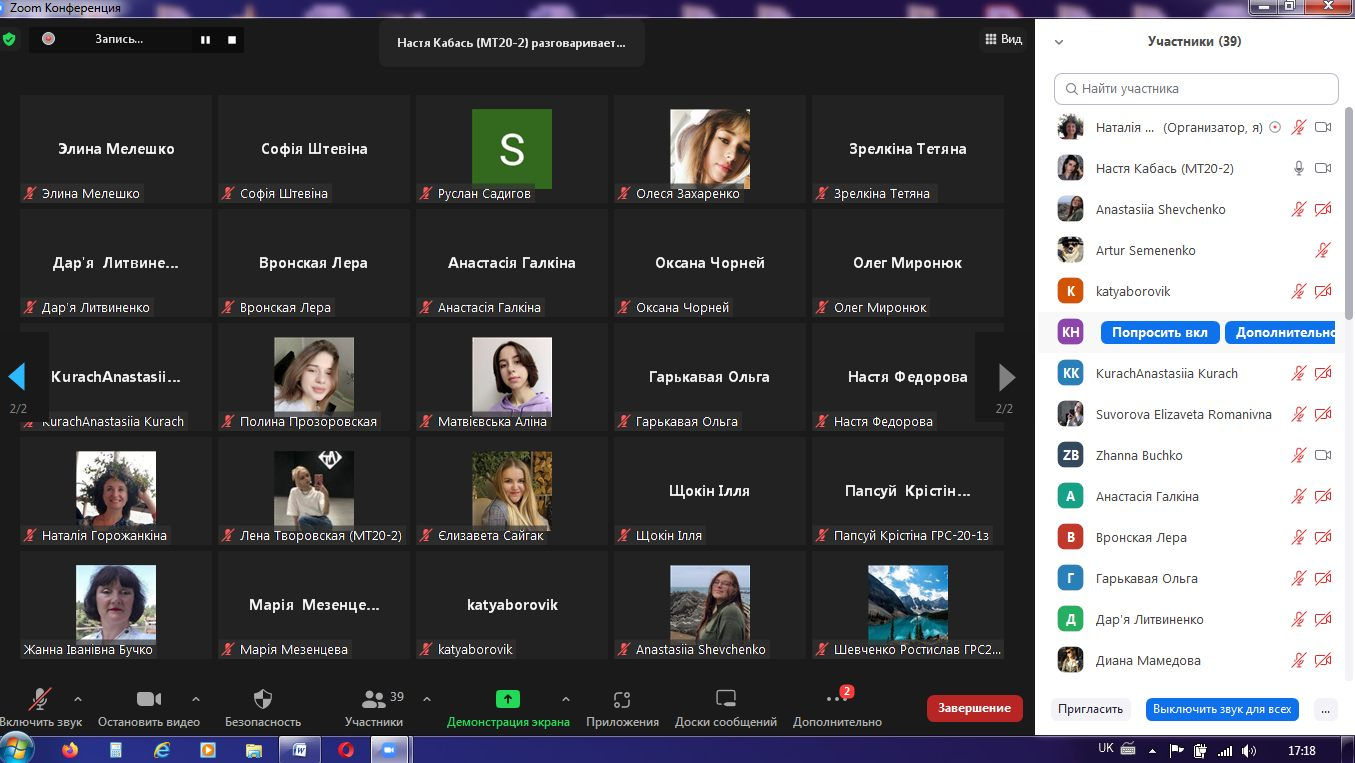Click Windows Explorer folder in taskbar
Viewport: 1355px width, 763px height.
tap(254, 749)
